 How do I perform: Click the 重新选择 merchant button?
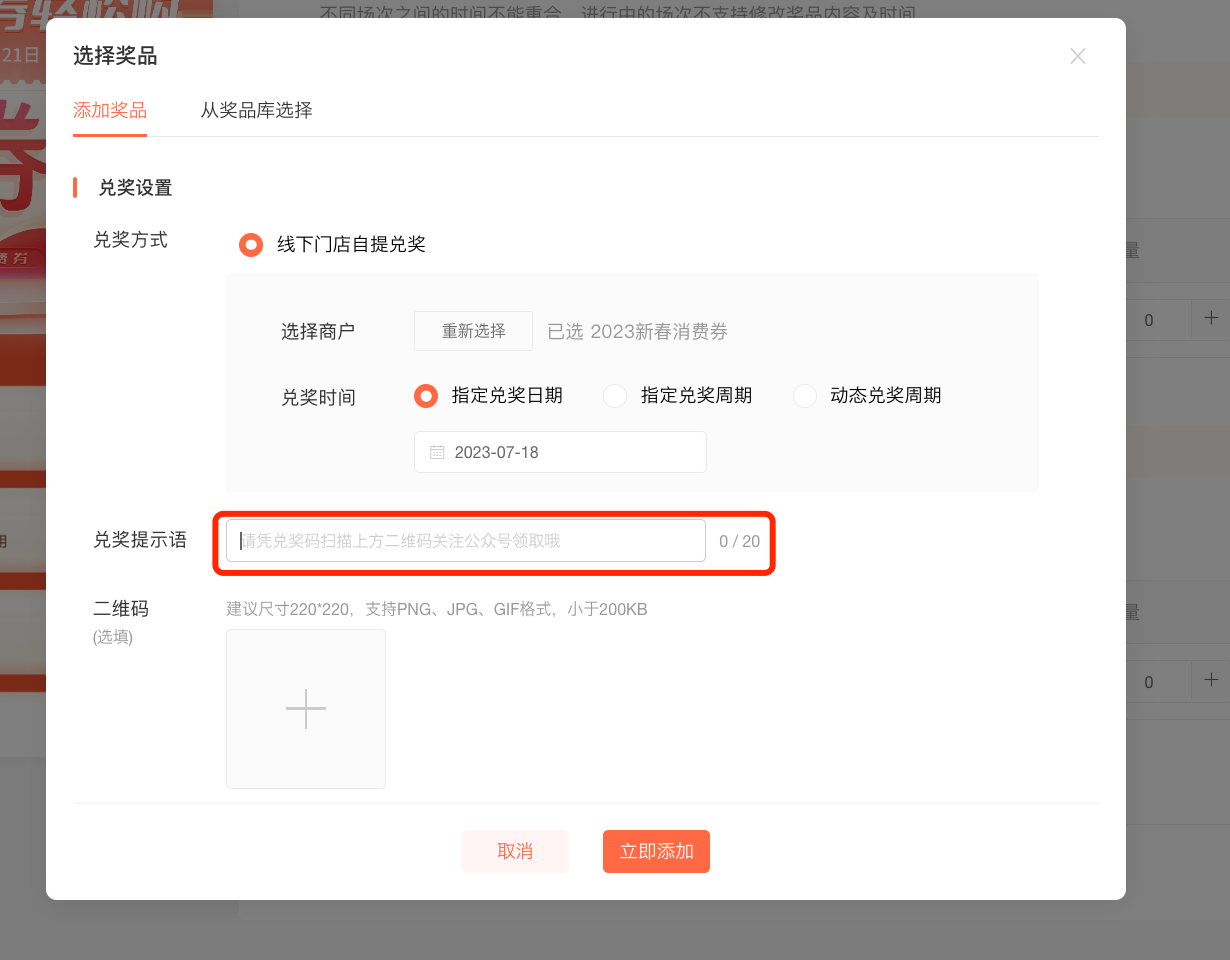[x=473, y=332]
